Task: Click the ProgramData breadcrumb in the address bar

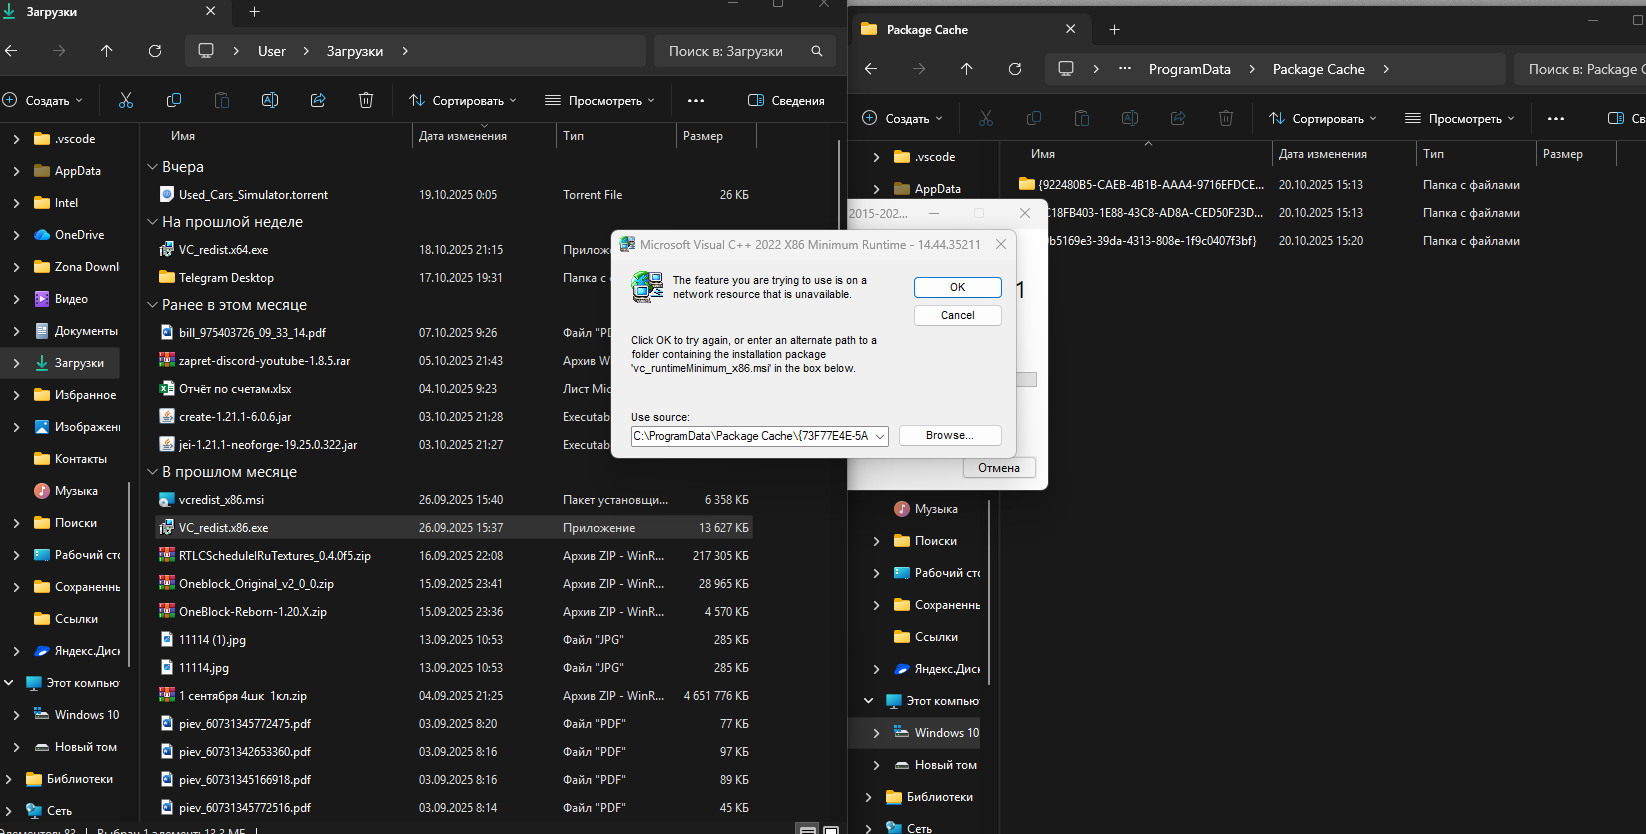Action: pyautogui.click(x=1190, y=69)
